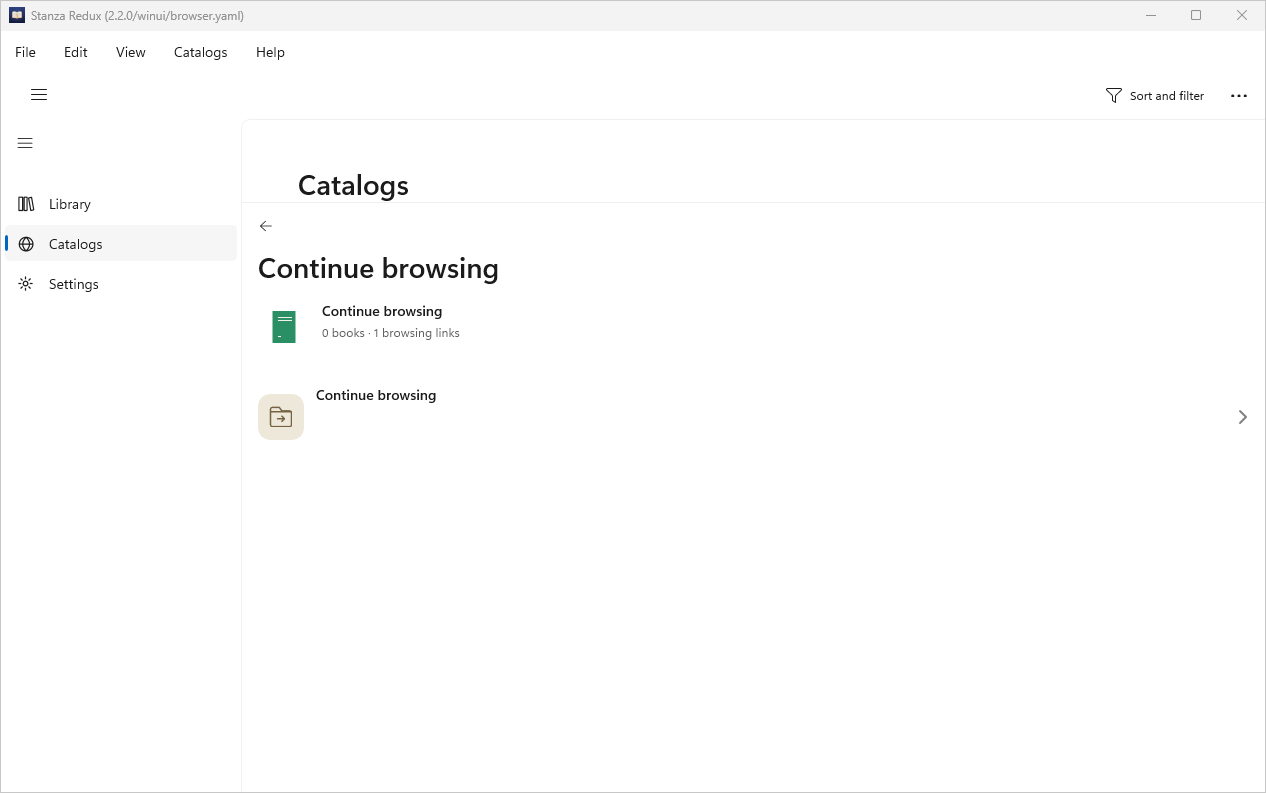Open the more options ellipsis menu

tap(1239, 96)
